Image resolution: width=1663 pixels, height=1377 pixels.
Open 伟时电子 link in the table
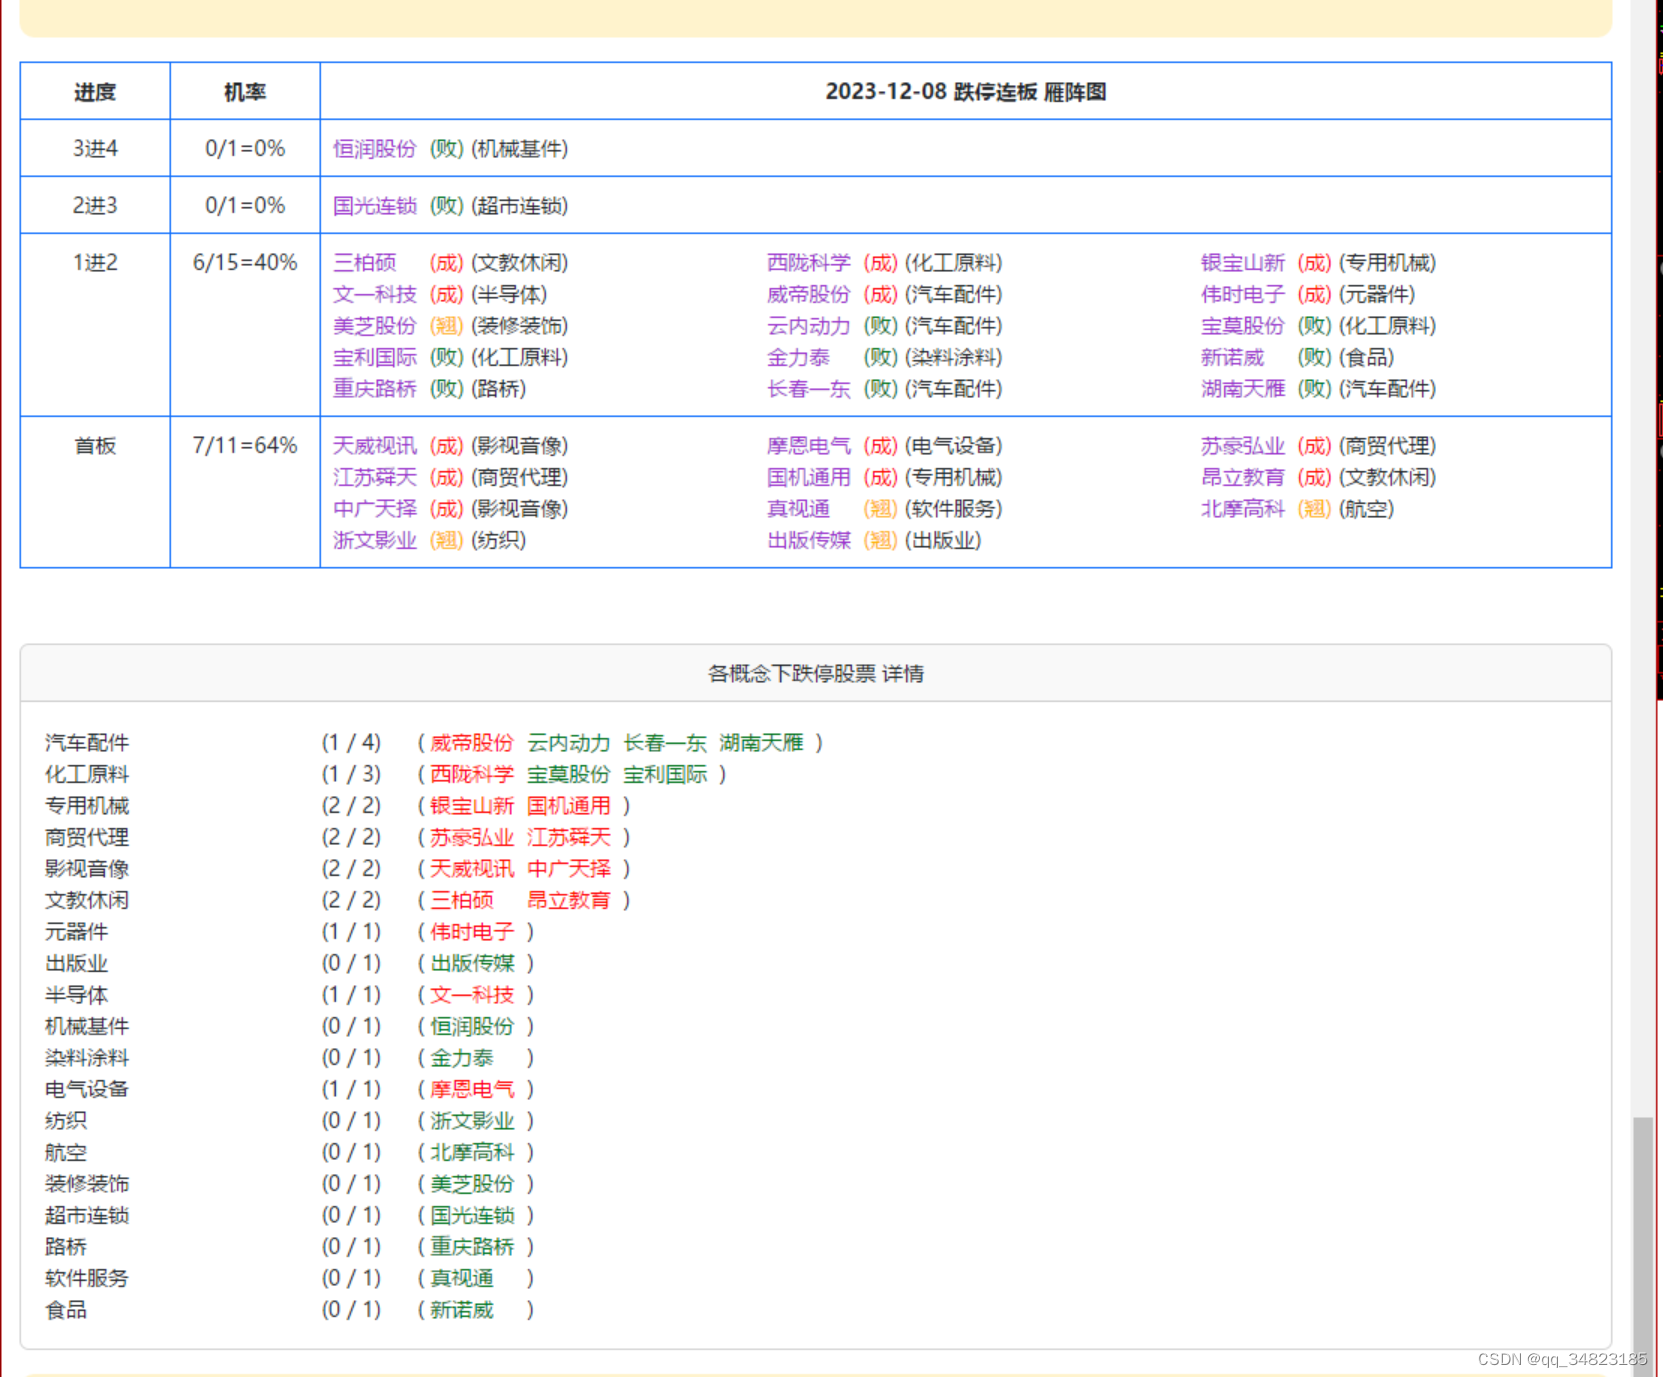click(1243, 295)
